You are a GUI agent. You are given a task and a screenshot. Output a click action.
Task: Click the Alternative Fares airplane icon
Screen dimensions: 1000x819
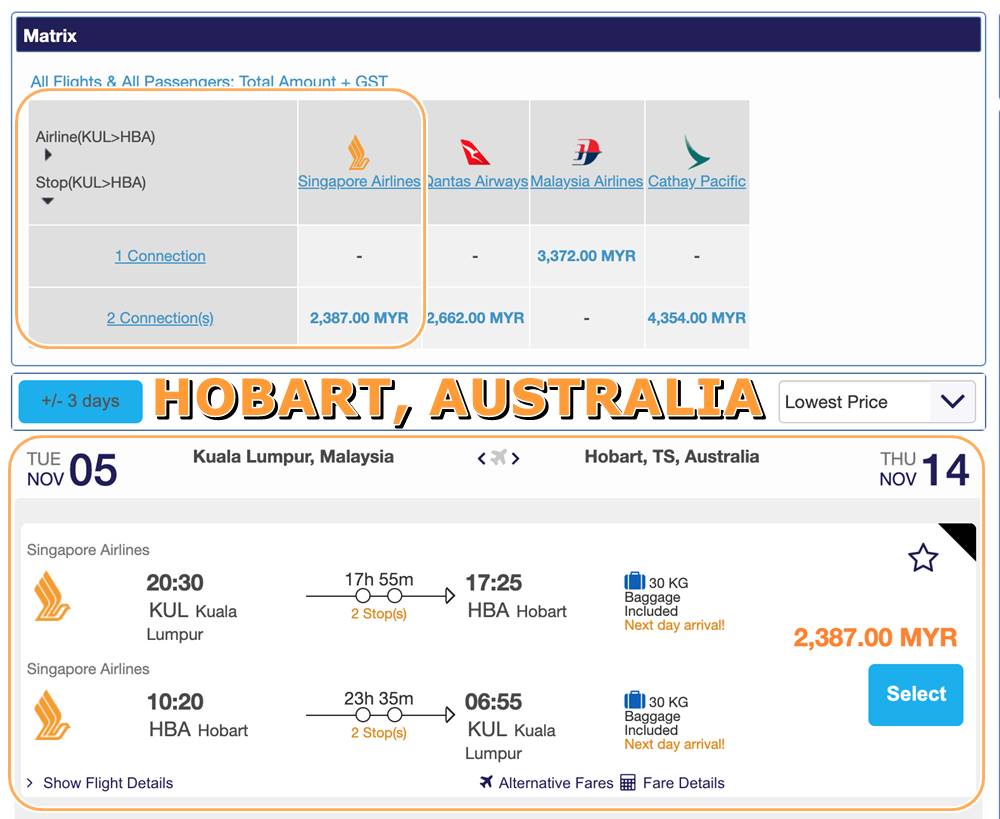pos(487,782)
